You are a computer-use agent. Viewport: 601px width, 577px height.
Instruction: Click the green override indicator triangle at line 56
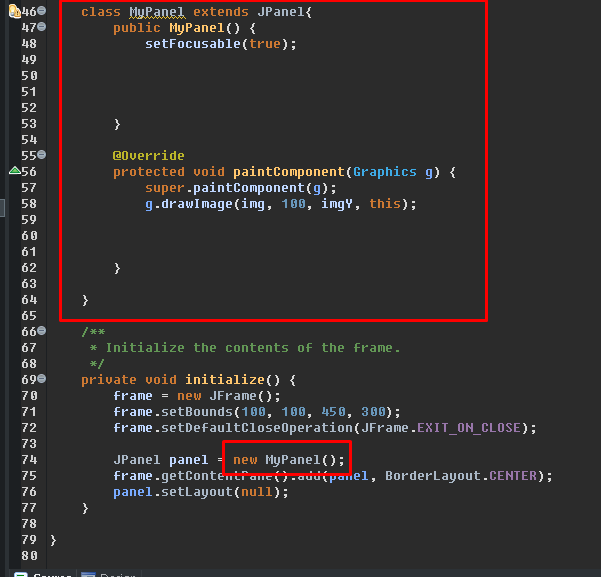click(15, 170)
